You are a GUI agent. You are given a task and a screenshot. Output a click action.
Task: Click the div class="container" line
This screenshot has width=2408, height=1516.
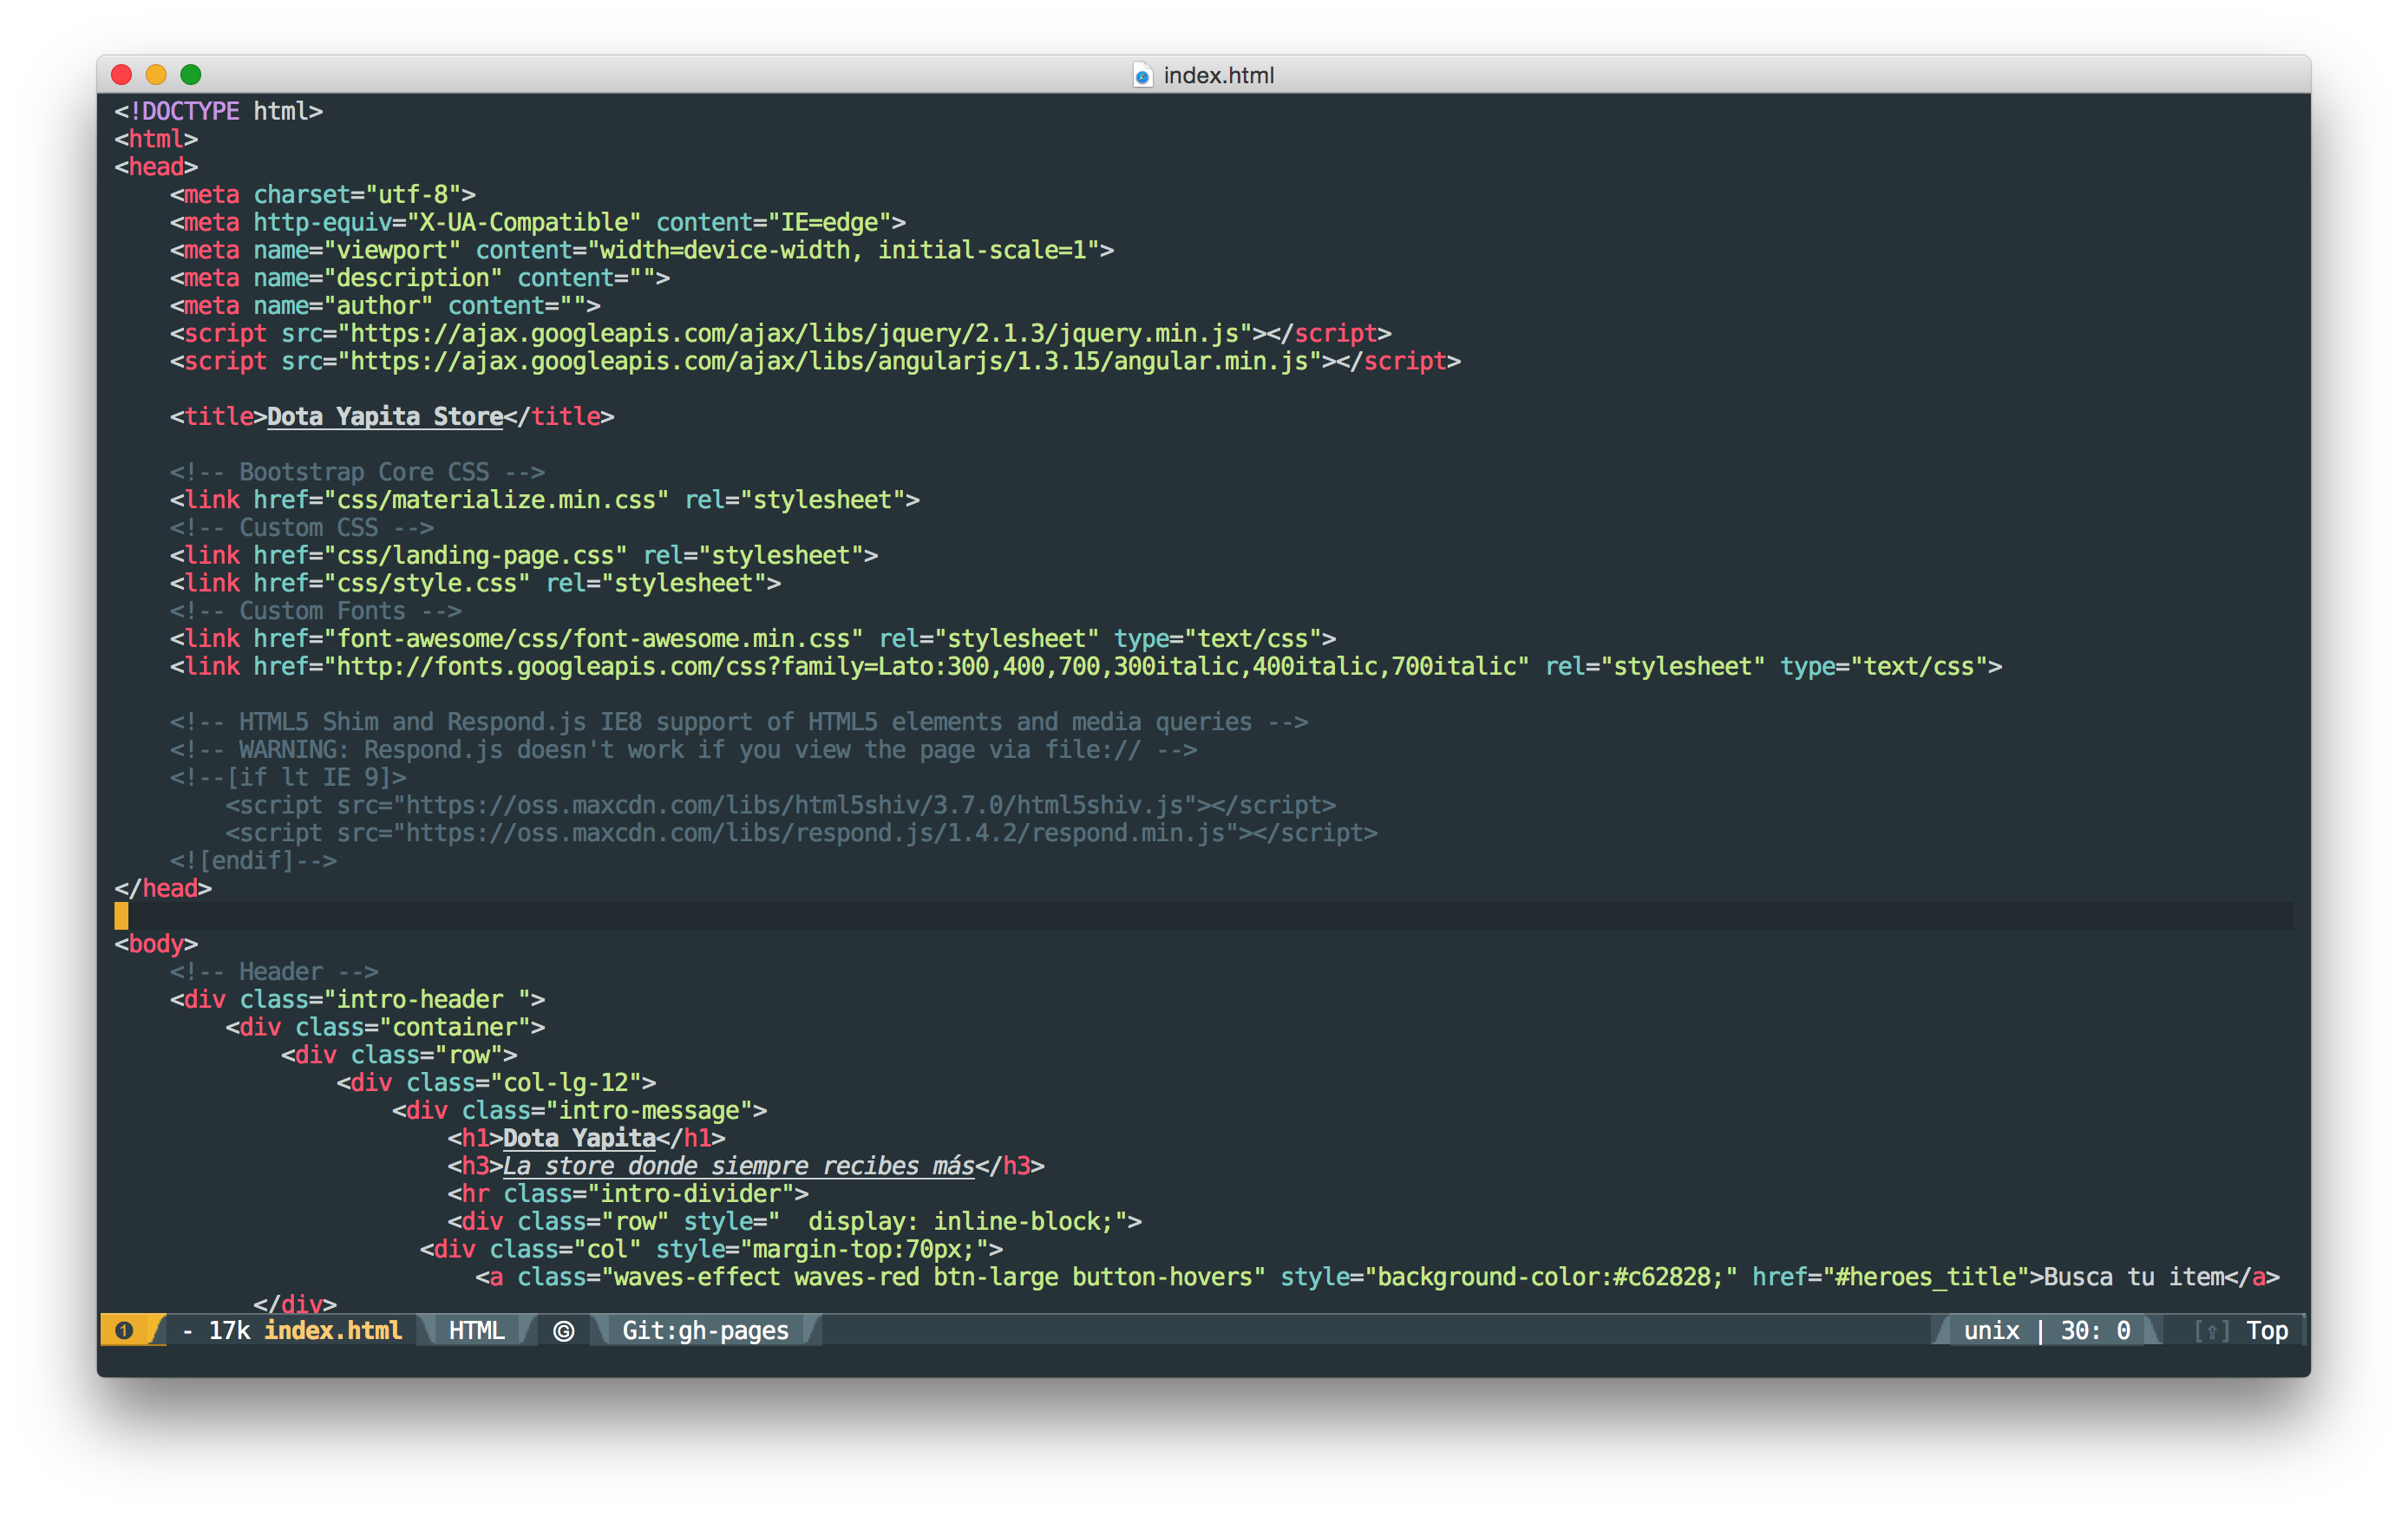[385, 1027]
